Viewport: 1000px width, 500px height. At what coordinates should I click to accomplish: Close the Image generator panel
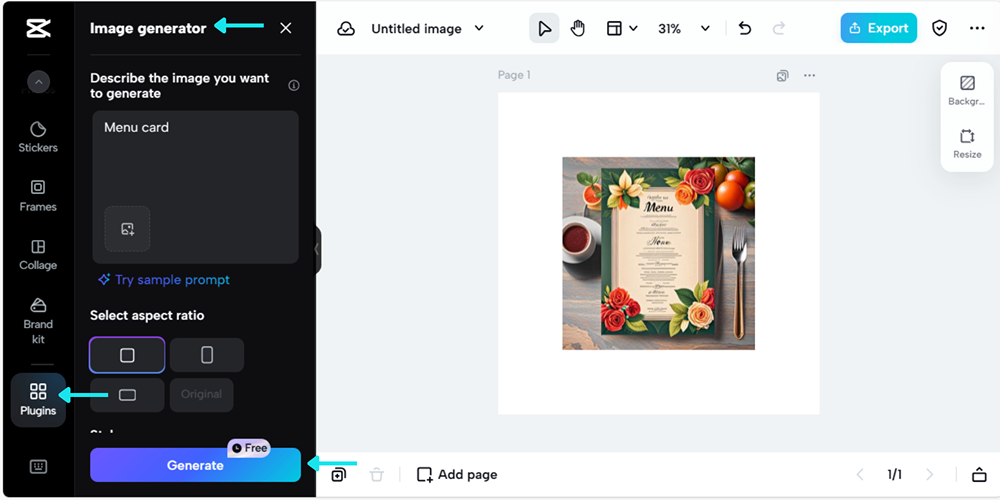point(286,28)
